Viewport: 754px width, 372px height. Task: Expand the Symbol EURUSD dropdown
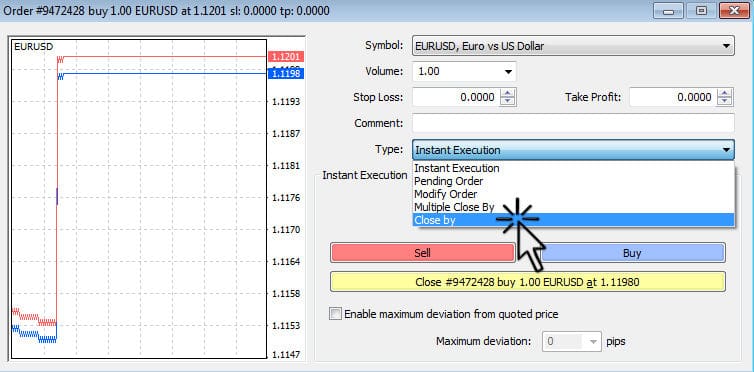click(725, 46)
